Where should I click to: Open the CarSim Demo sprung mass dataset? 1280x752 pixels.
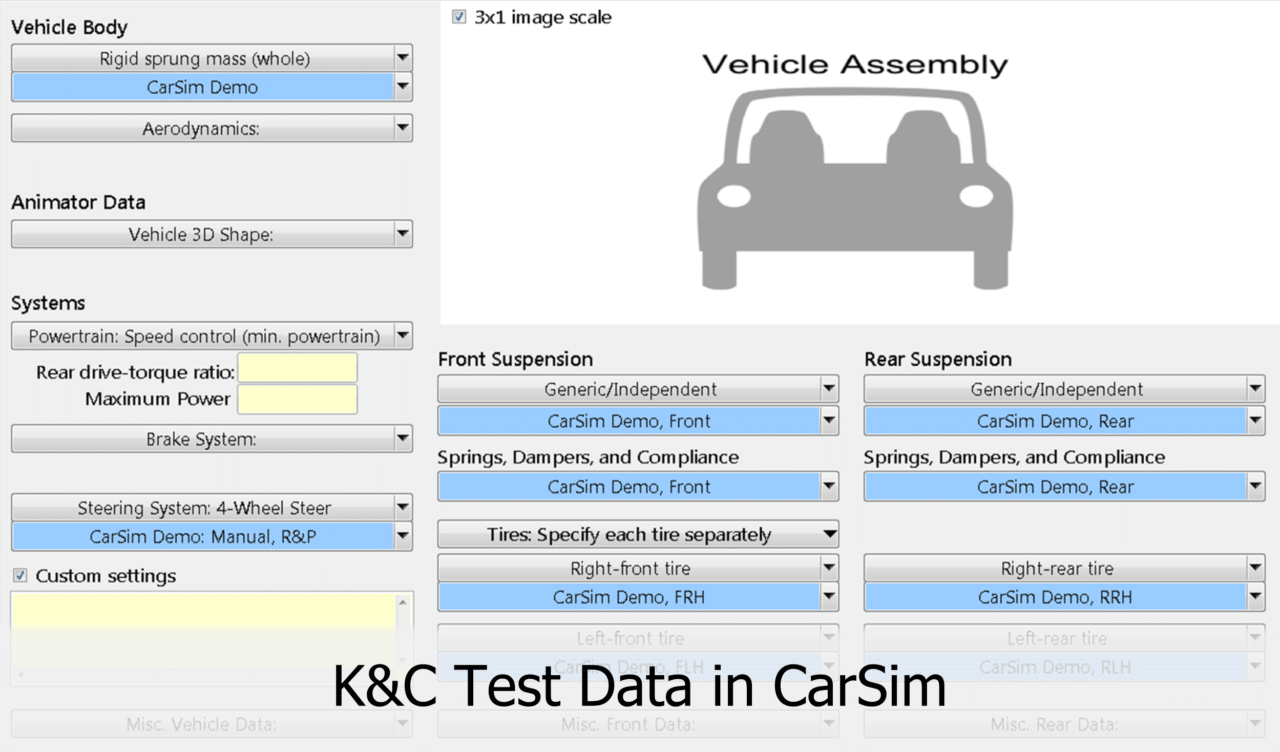200,87
